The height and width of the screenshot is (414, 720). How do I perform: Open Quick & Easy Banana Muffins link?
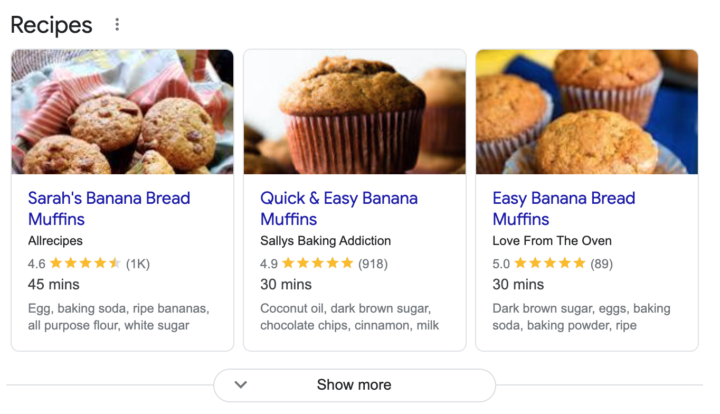339,208
